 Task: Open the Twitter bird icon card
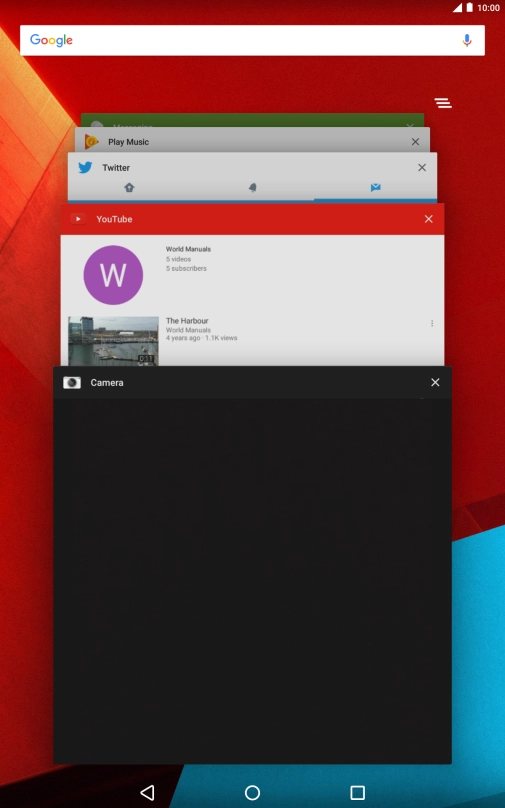click(86, 167)
